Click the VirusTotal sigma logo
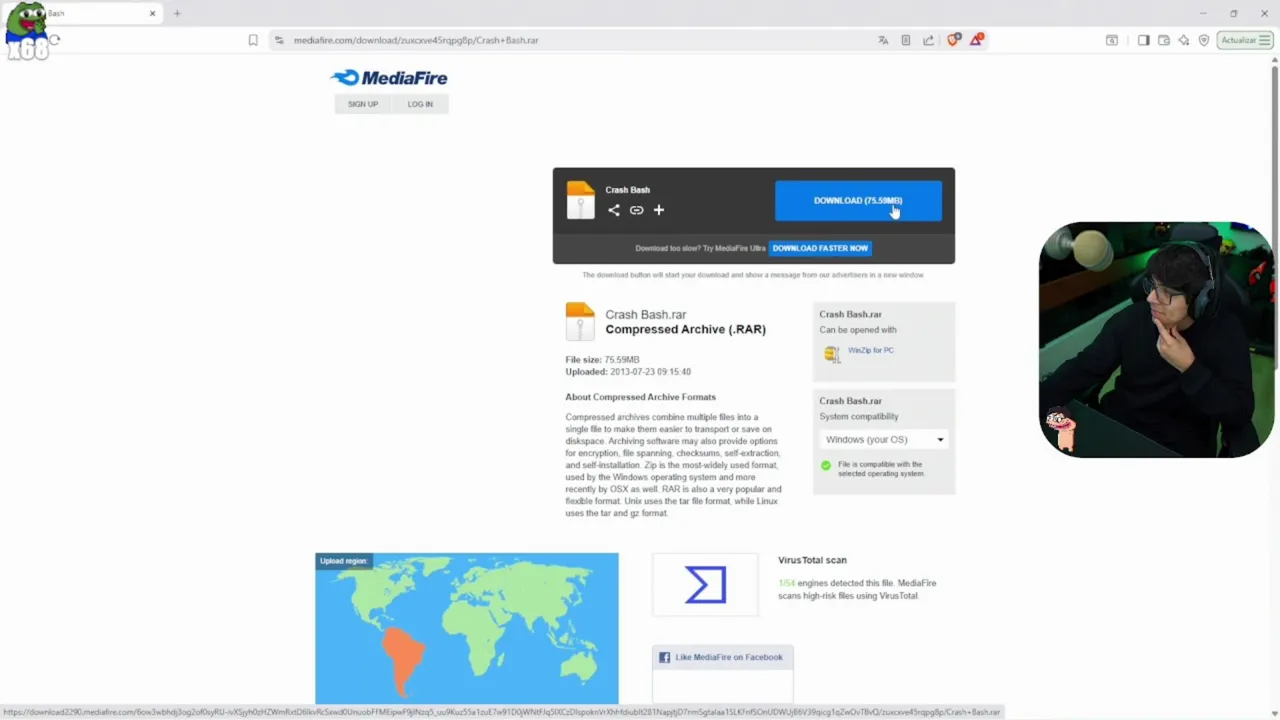 click(x=706, y=584)
